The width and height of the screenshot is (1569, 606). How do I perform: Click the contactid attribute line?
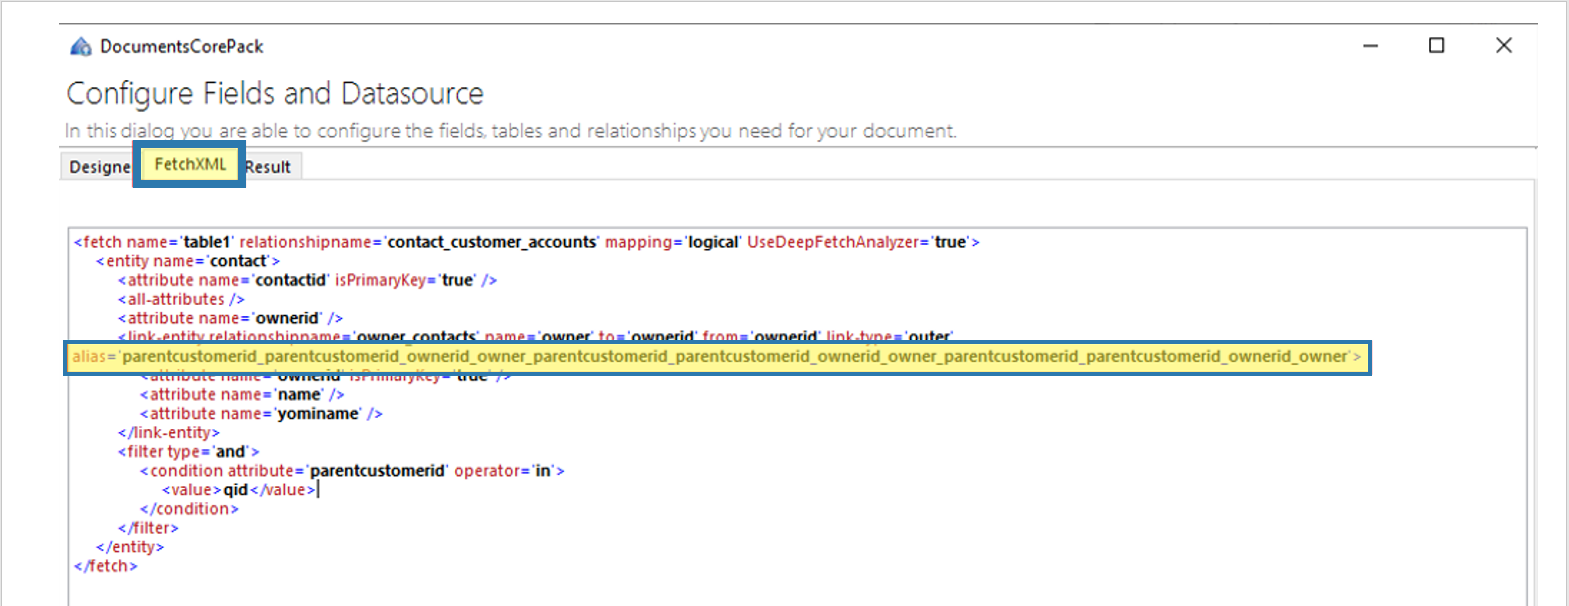coord(307,280)
